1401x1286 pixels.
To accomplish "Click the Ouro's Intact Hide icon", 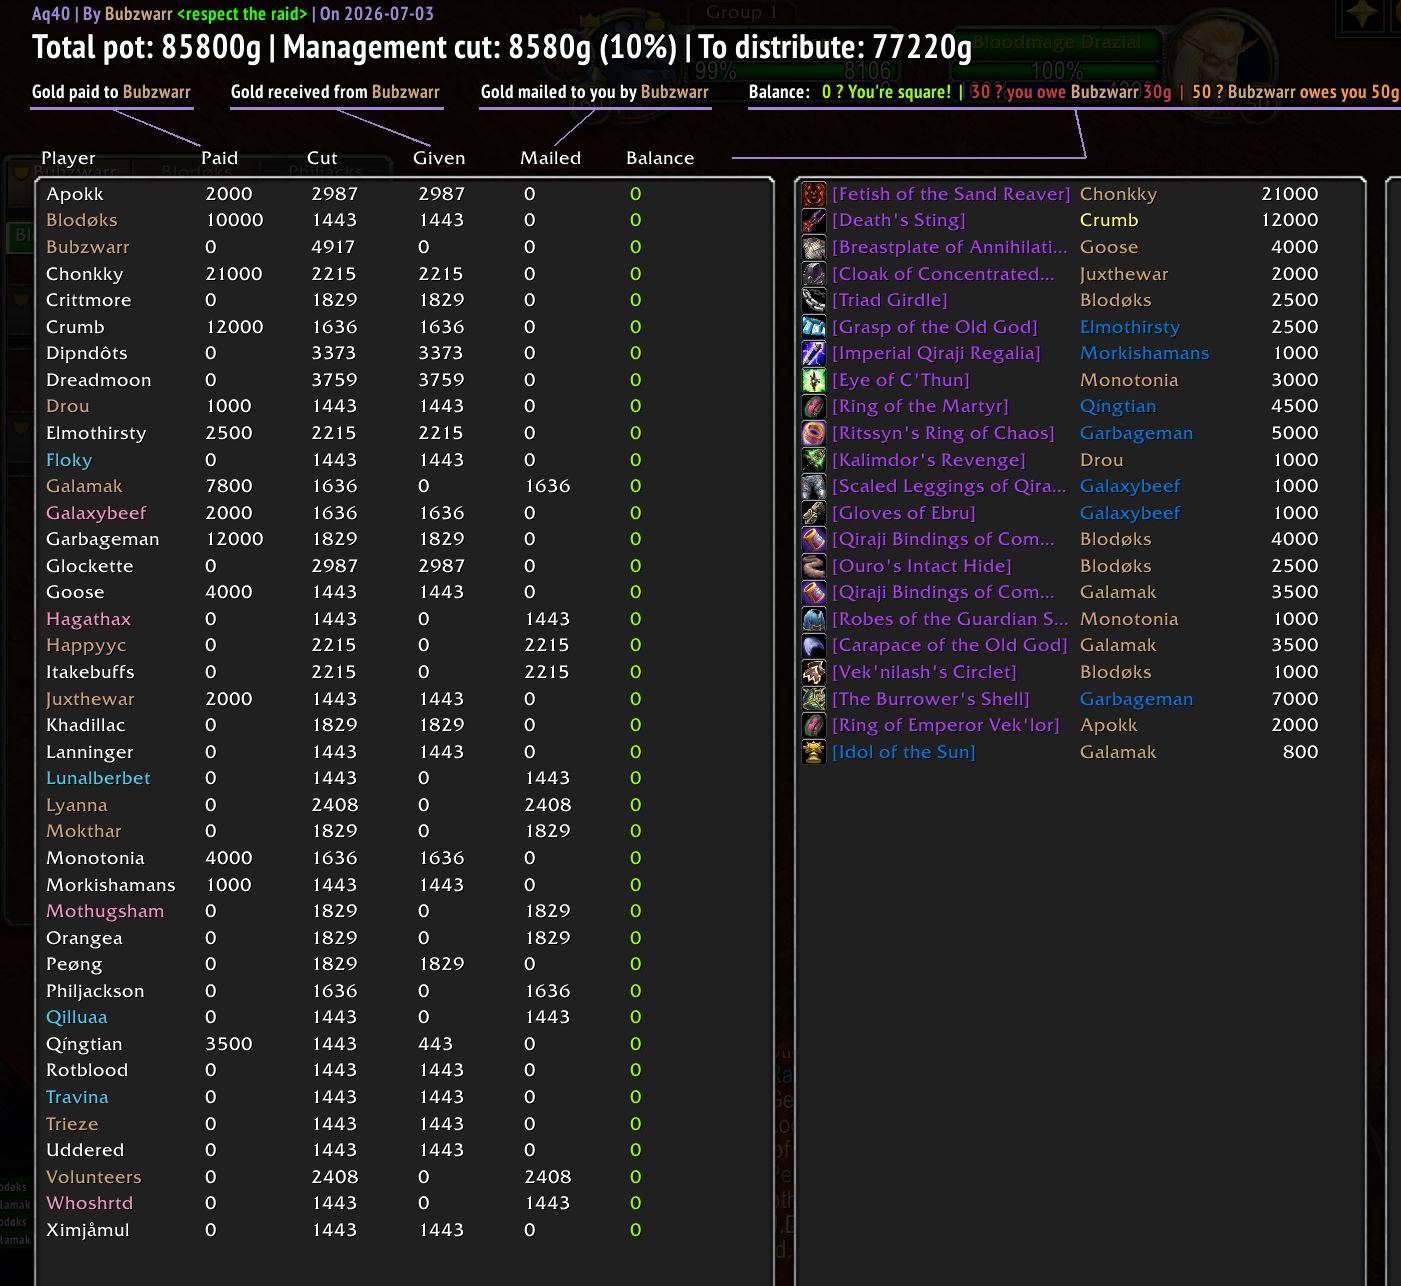I will click(x=814, y=566).
